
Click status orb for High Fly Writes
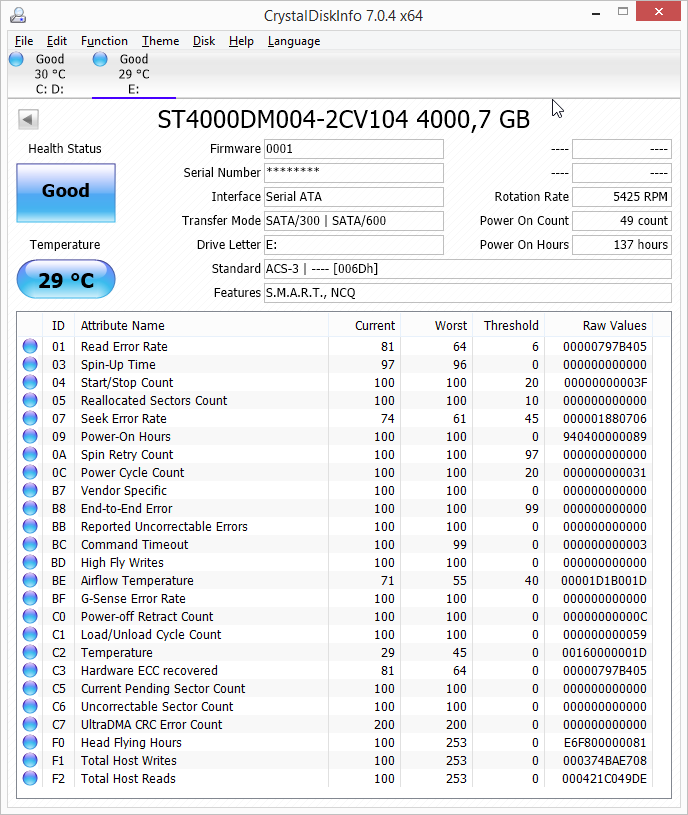coord(30,562)
